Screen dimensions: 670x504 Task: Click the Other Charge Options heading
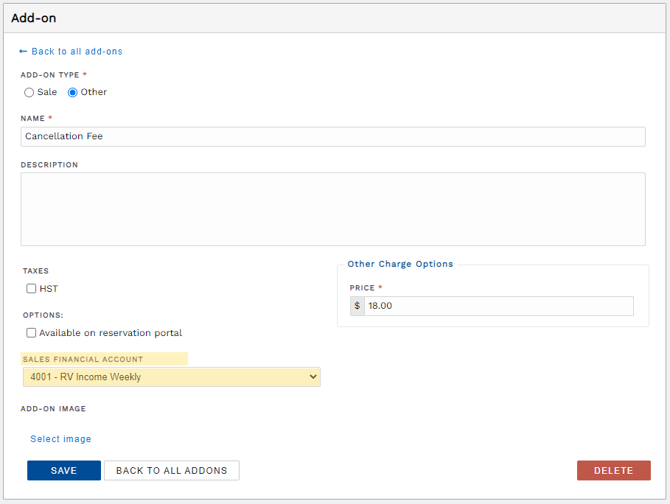pyautogui.click(x=400, y=264)
